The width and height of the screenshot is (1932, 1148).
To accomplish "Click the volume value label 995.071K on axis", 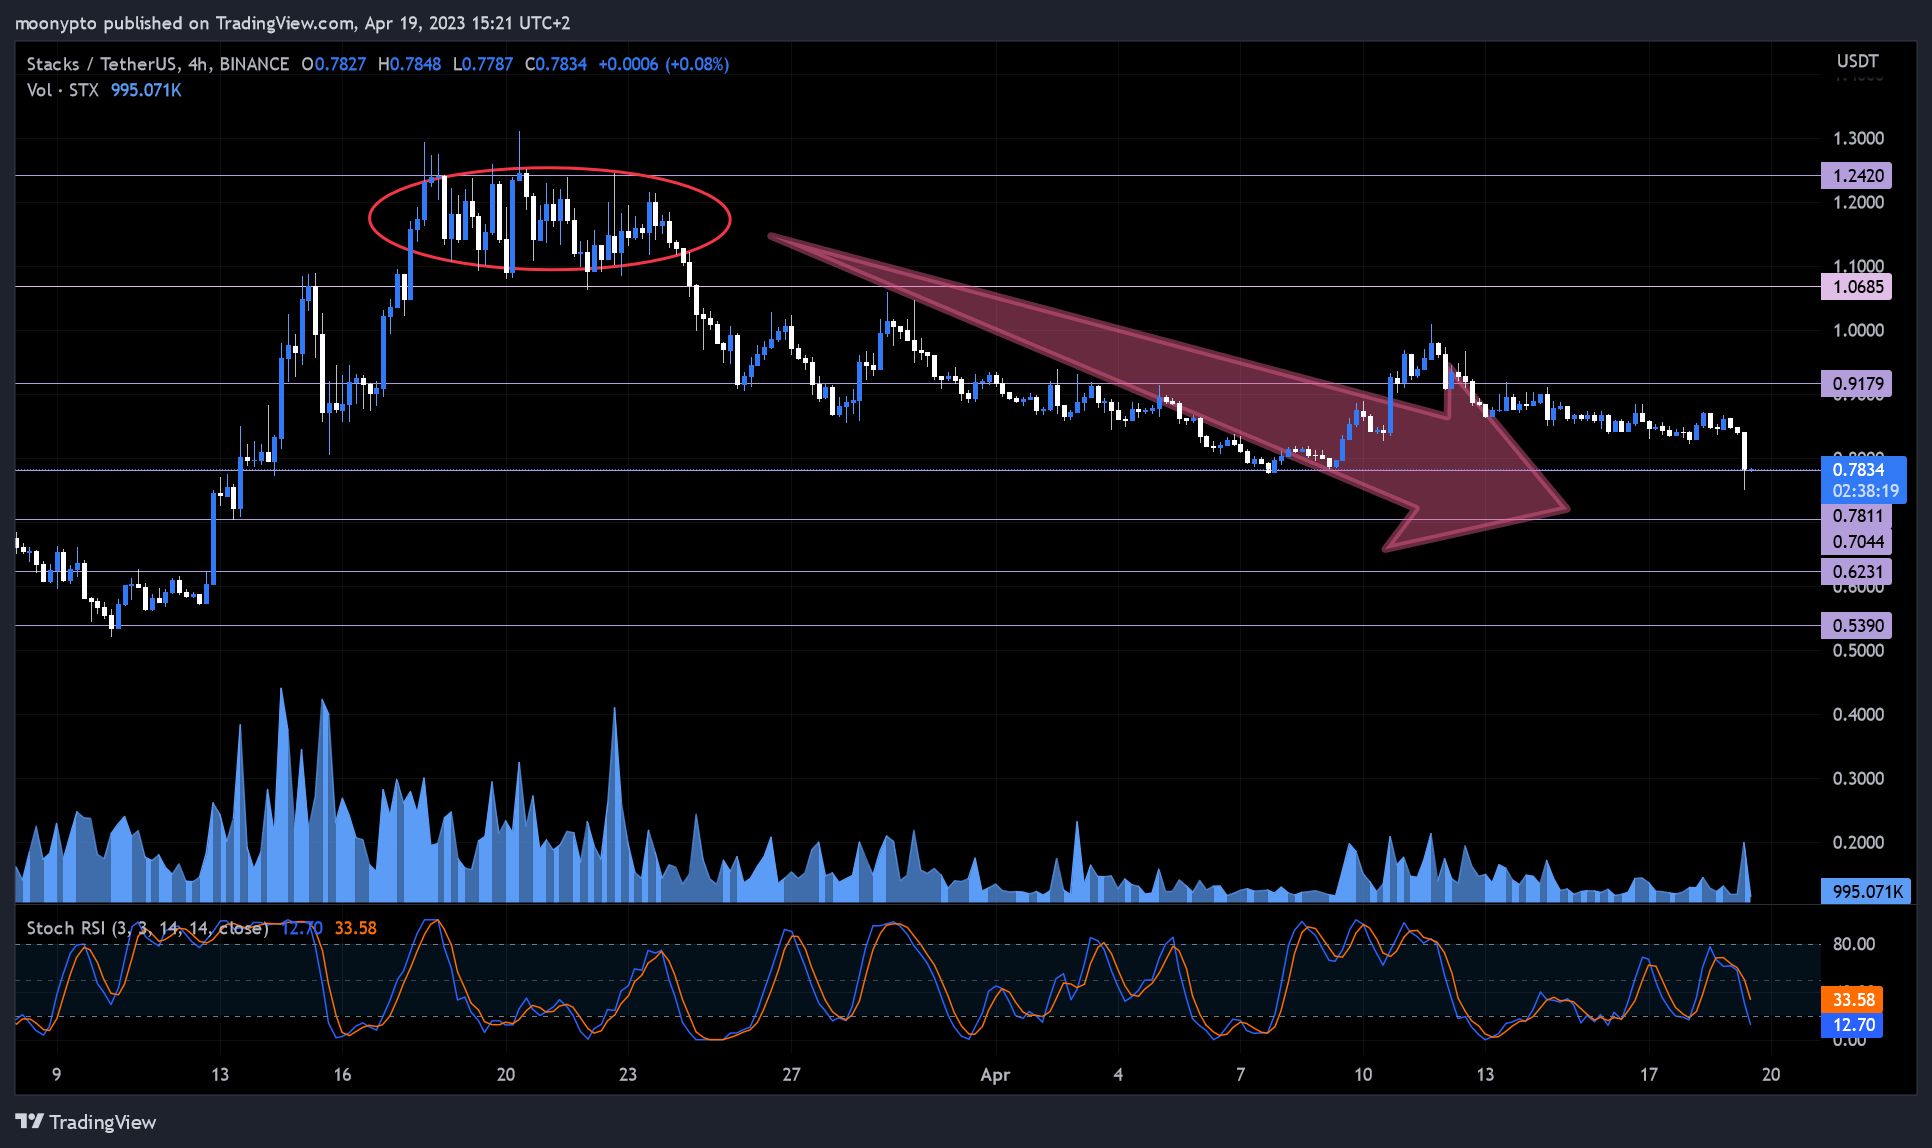I will [1867, 891].
